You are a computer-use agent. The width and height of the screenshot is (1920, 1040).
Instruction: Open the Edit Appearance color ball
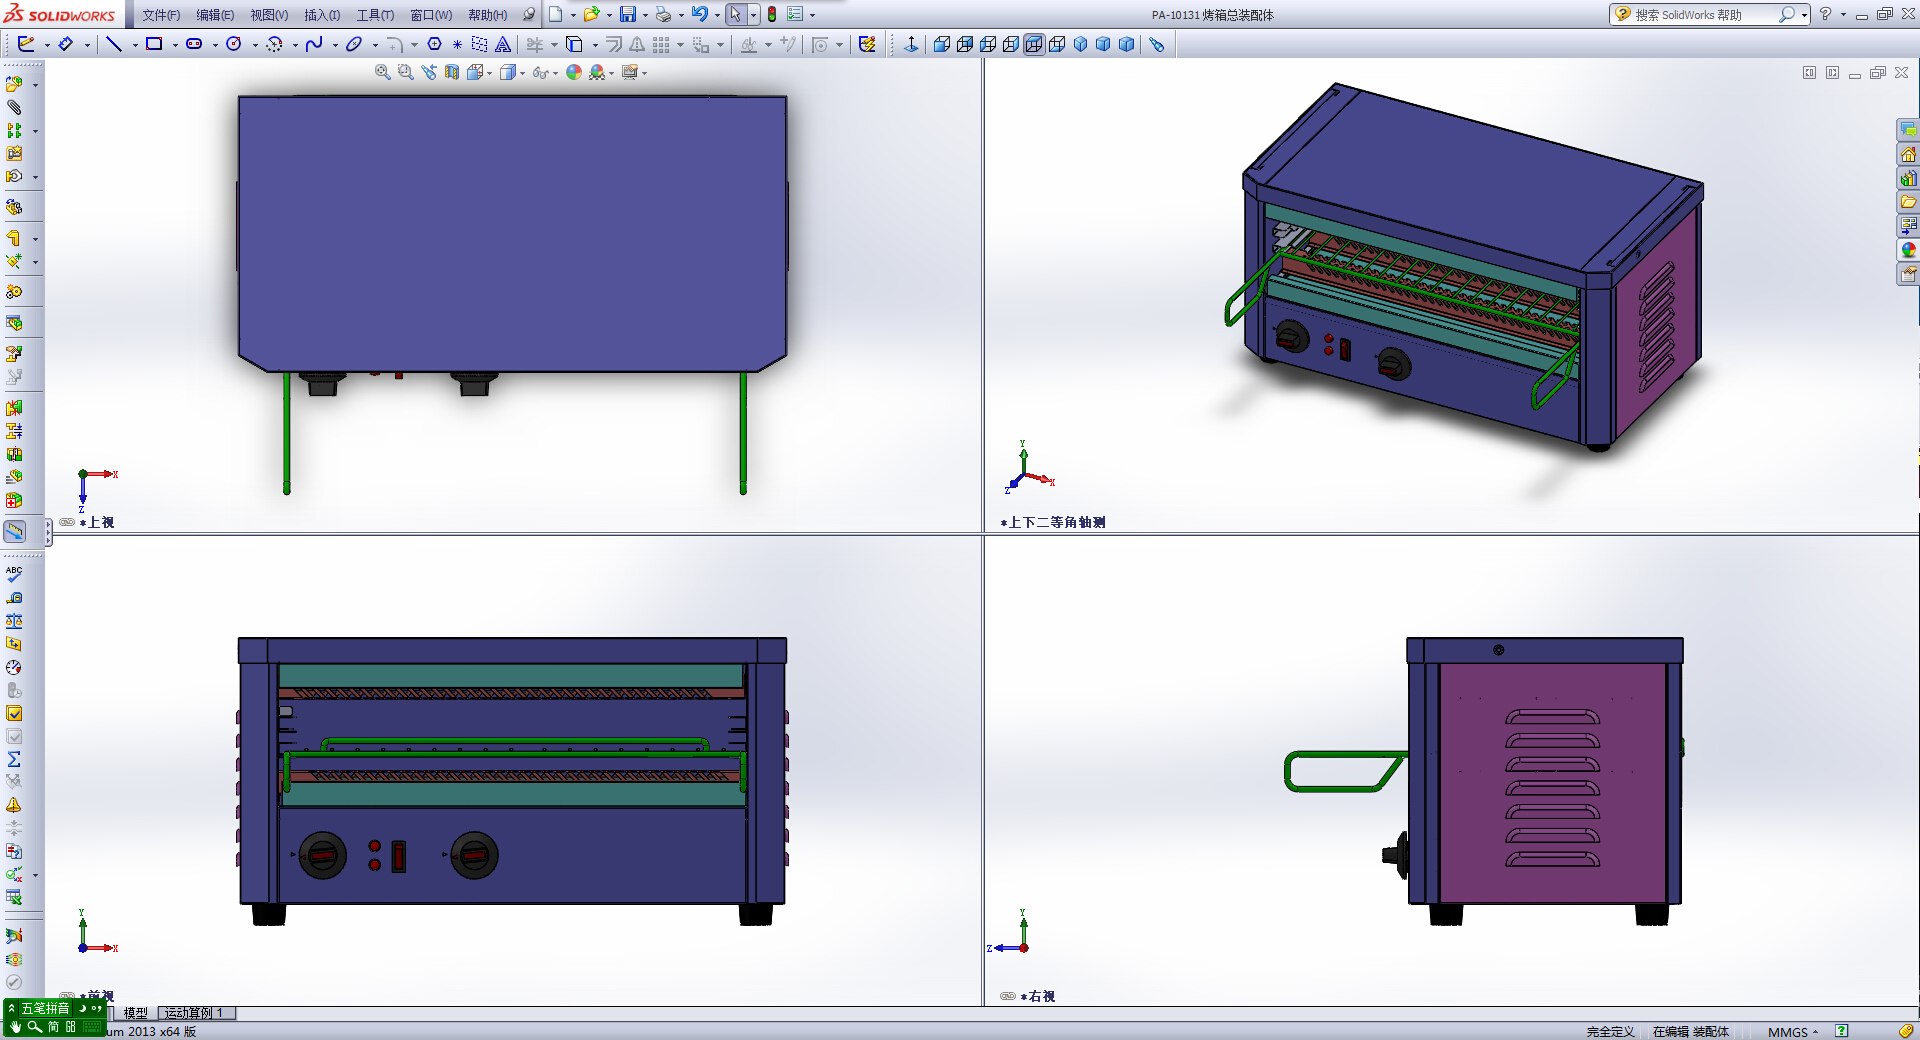click(573, 72)
